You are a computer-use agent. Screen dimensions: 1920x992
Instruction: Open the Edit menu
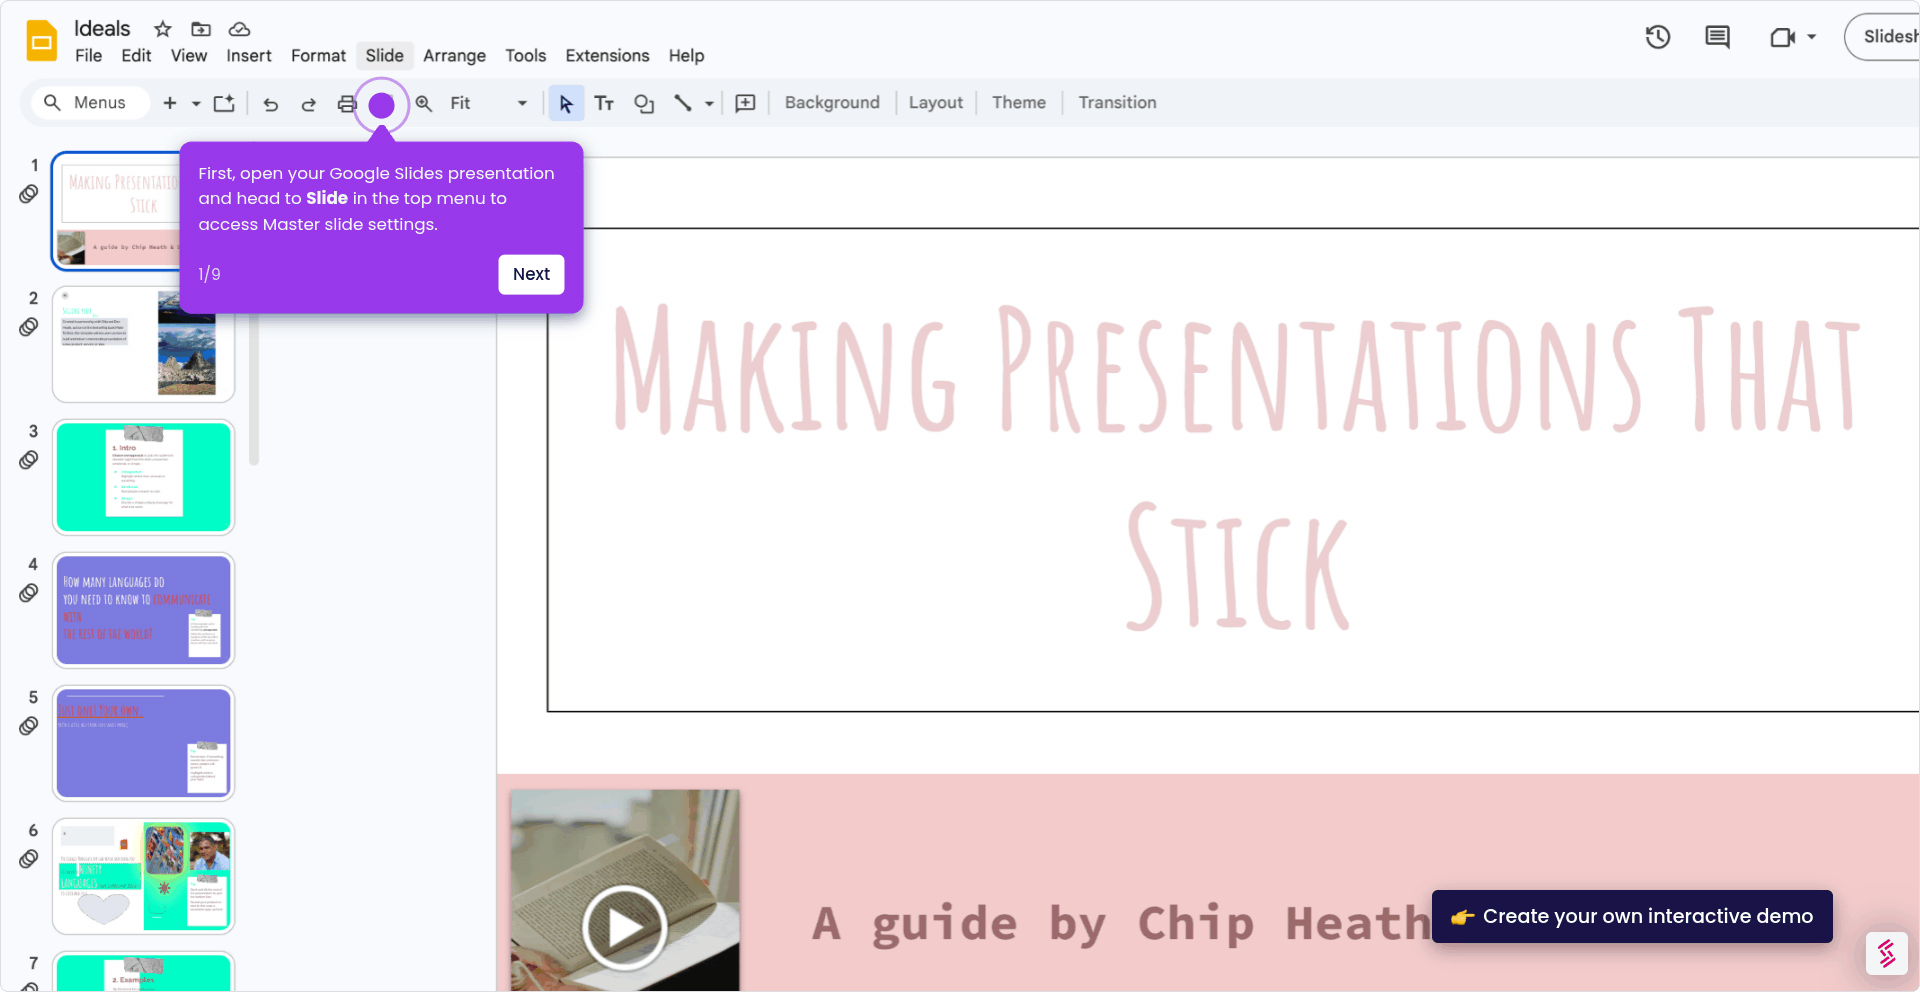coord(136,56)
